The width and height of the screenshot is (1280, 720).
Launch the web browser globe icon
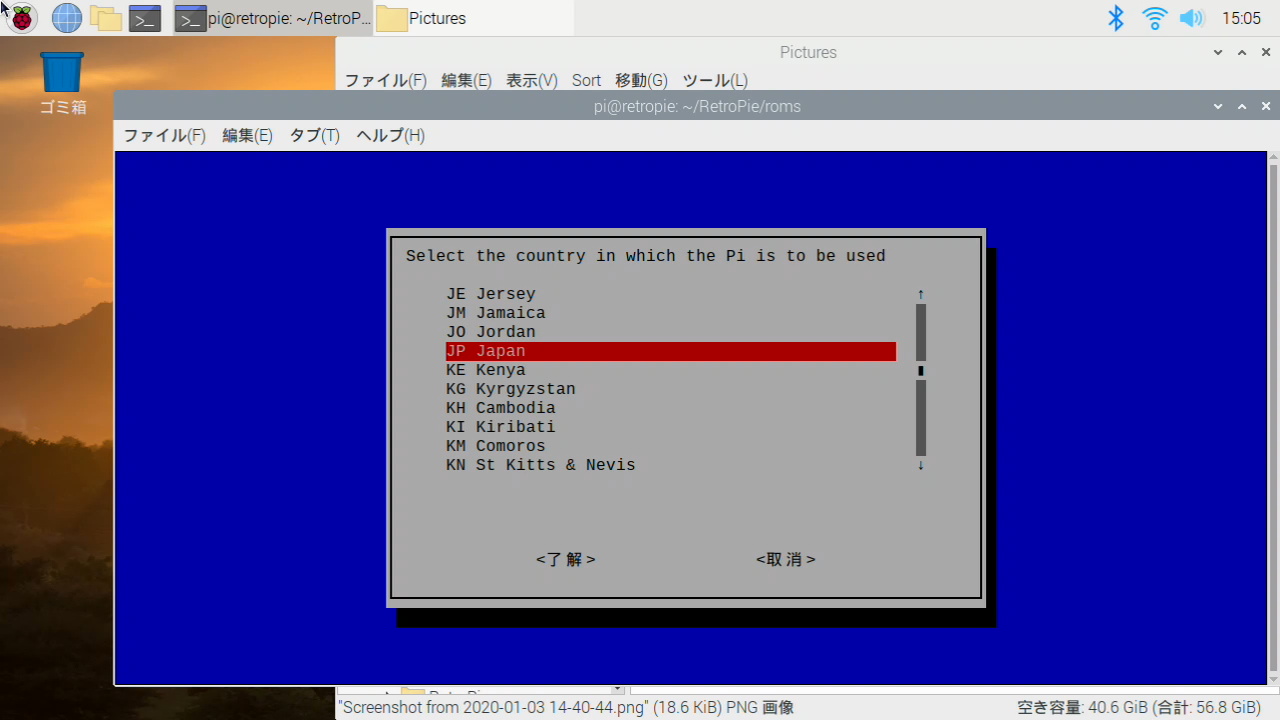(66, 17)
